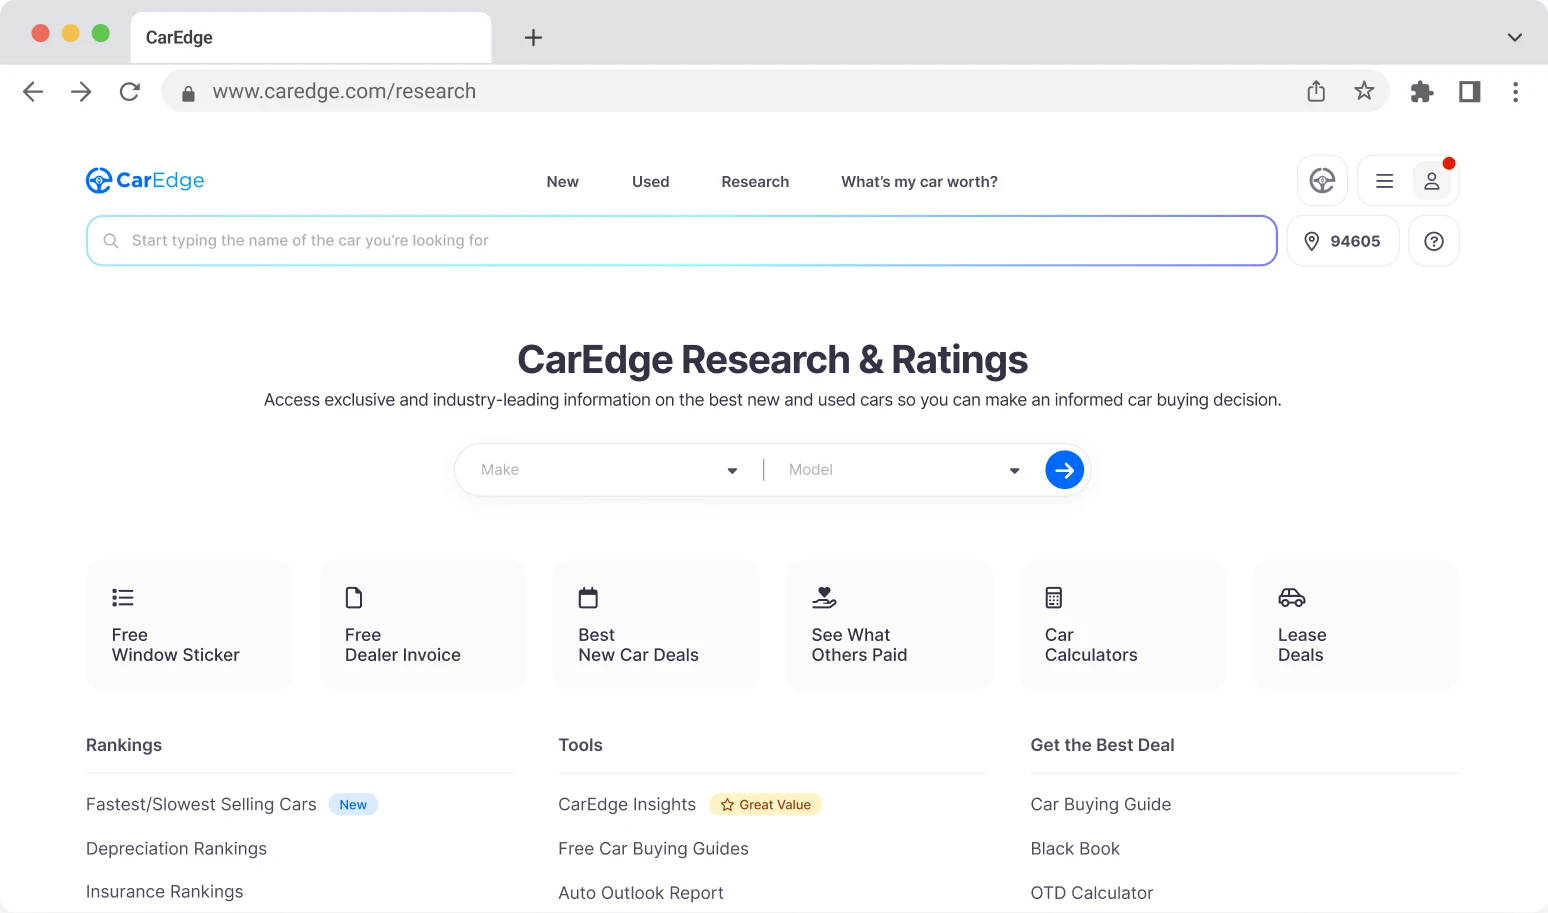Open the user account profile icon
Screen dimensions: 1548x913
(1432, 181)
